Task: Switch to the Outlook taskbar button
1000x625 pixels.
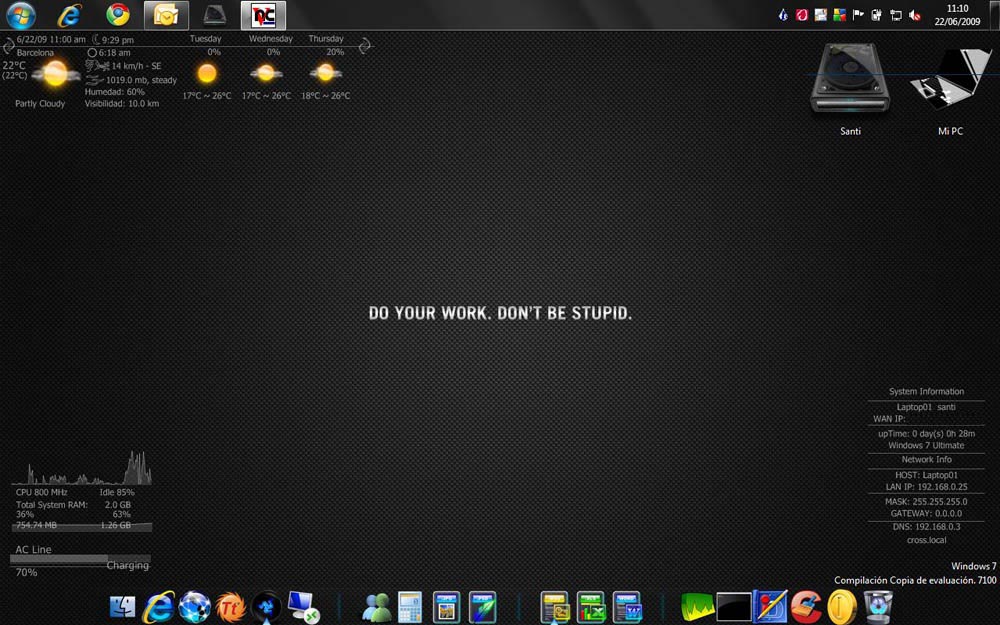Action: pyautogui.click(x=166, y=15)
